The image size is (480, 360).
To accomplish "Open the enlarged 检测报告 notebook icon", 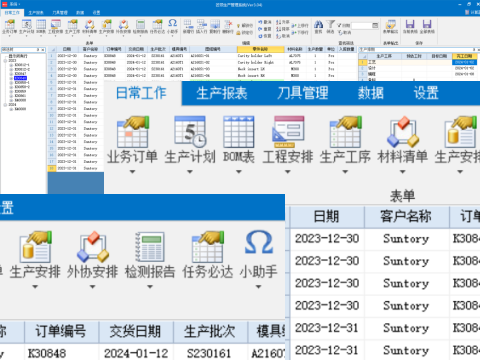I will (x=150, y=247).
